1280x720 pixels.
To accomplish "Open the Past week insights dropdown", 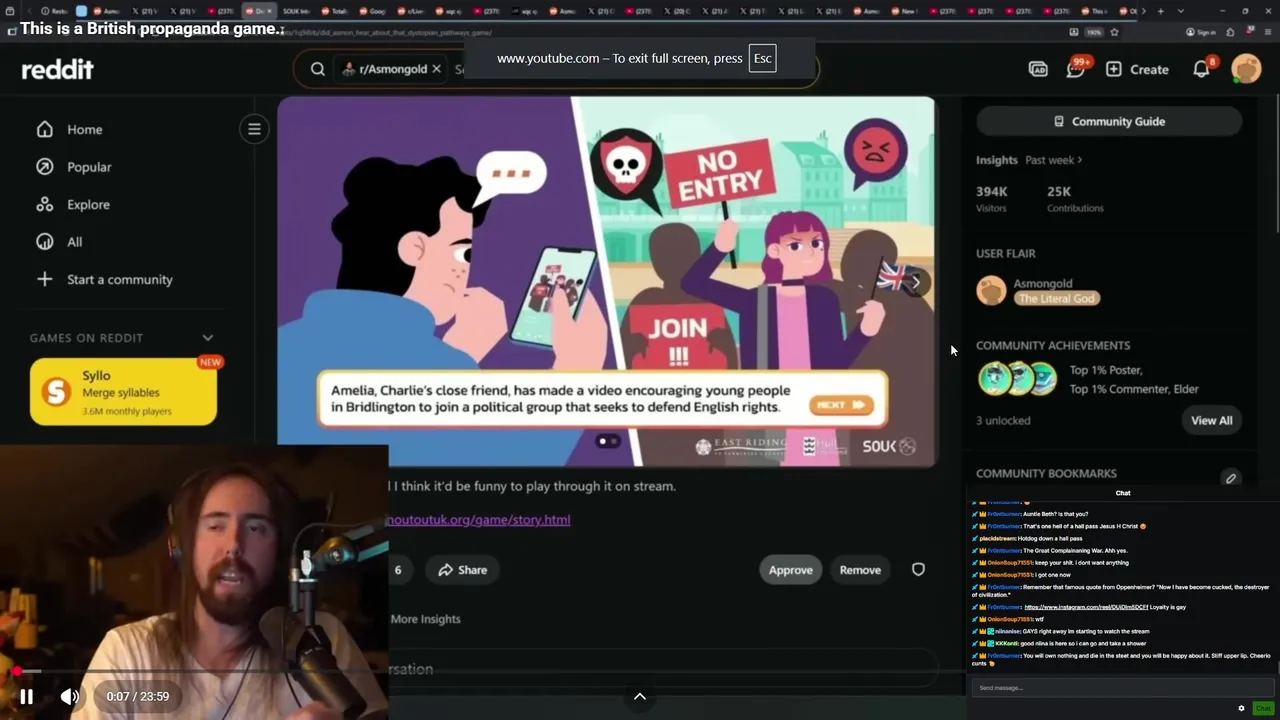I will [x=1053, y=160].
